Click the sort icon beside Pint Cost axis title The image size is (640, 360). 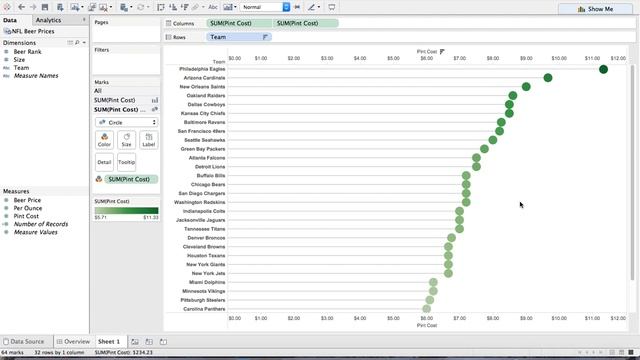click(x=442, y=51)
